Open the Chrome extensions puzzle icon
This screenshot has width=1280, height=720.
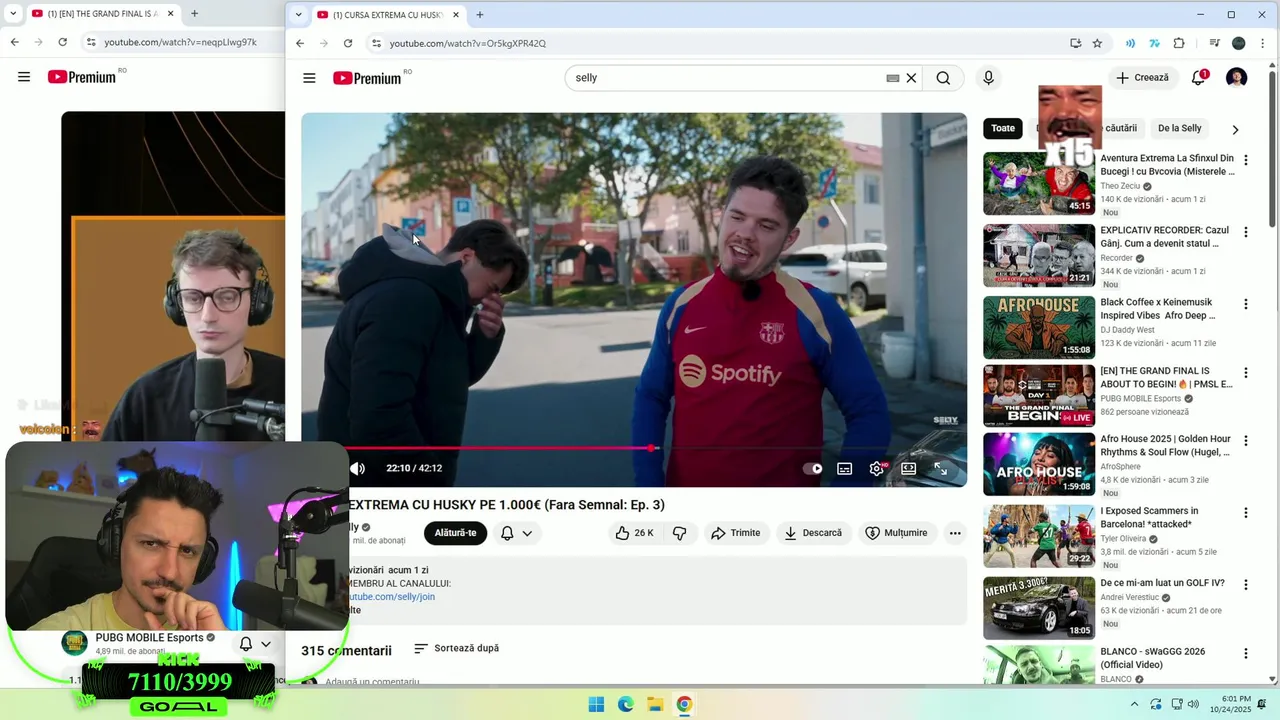pos(1179,43)
